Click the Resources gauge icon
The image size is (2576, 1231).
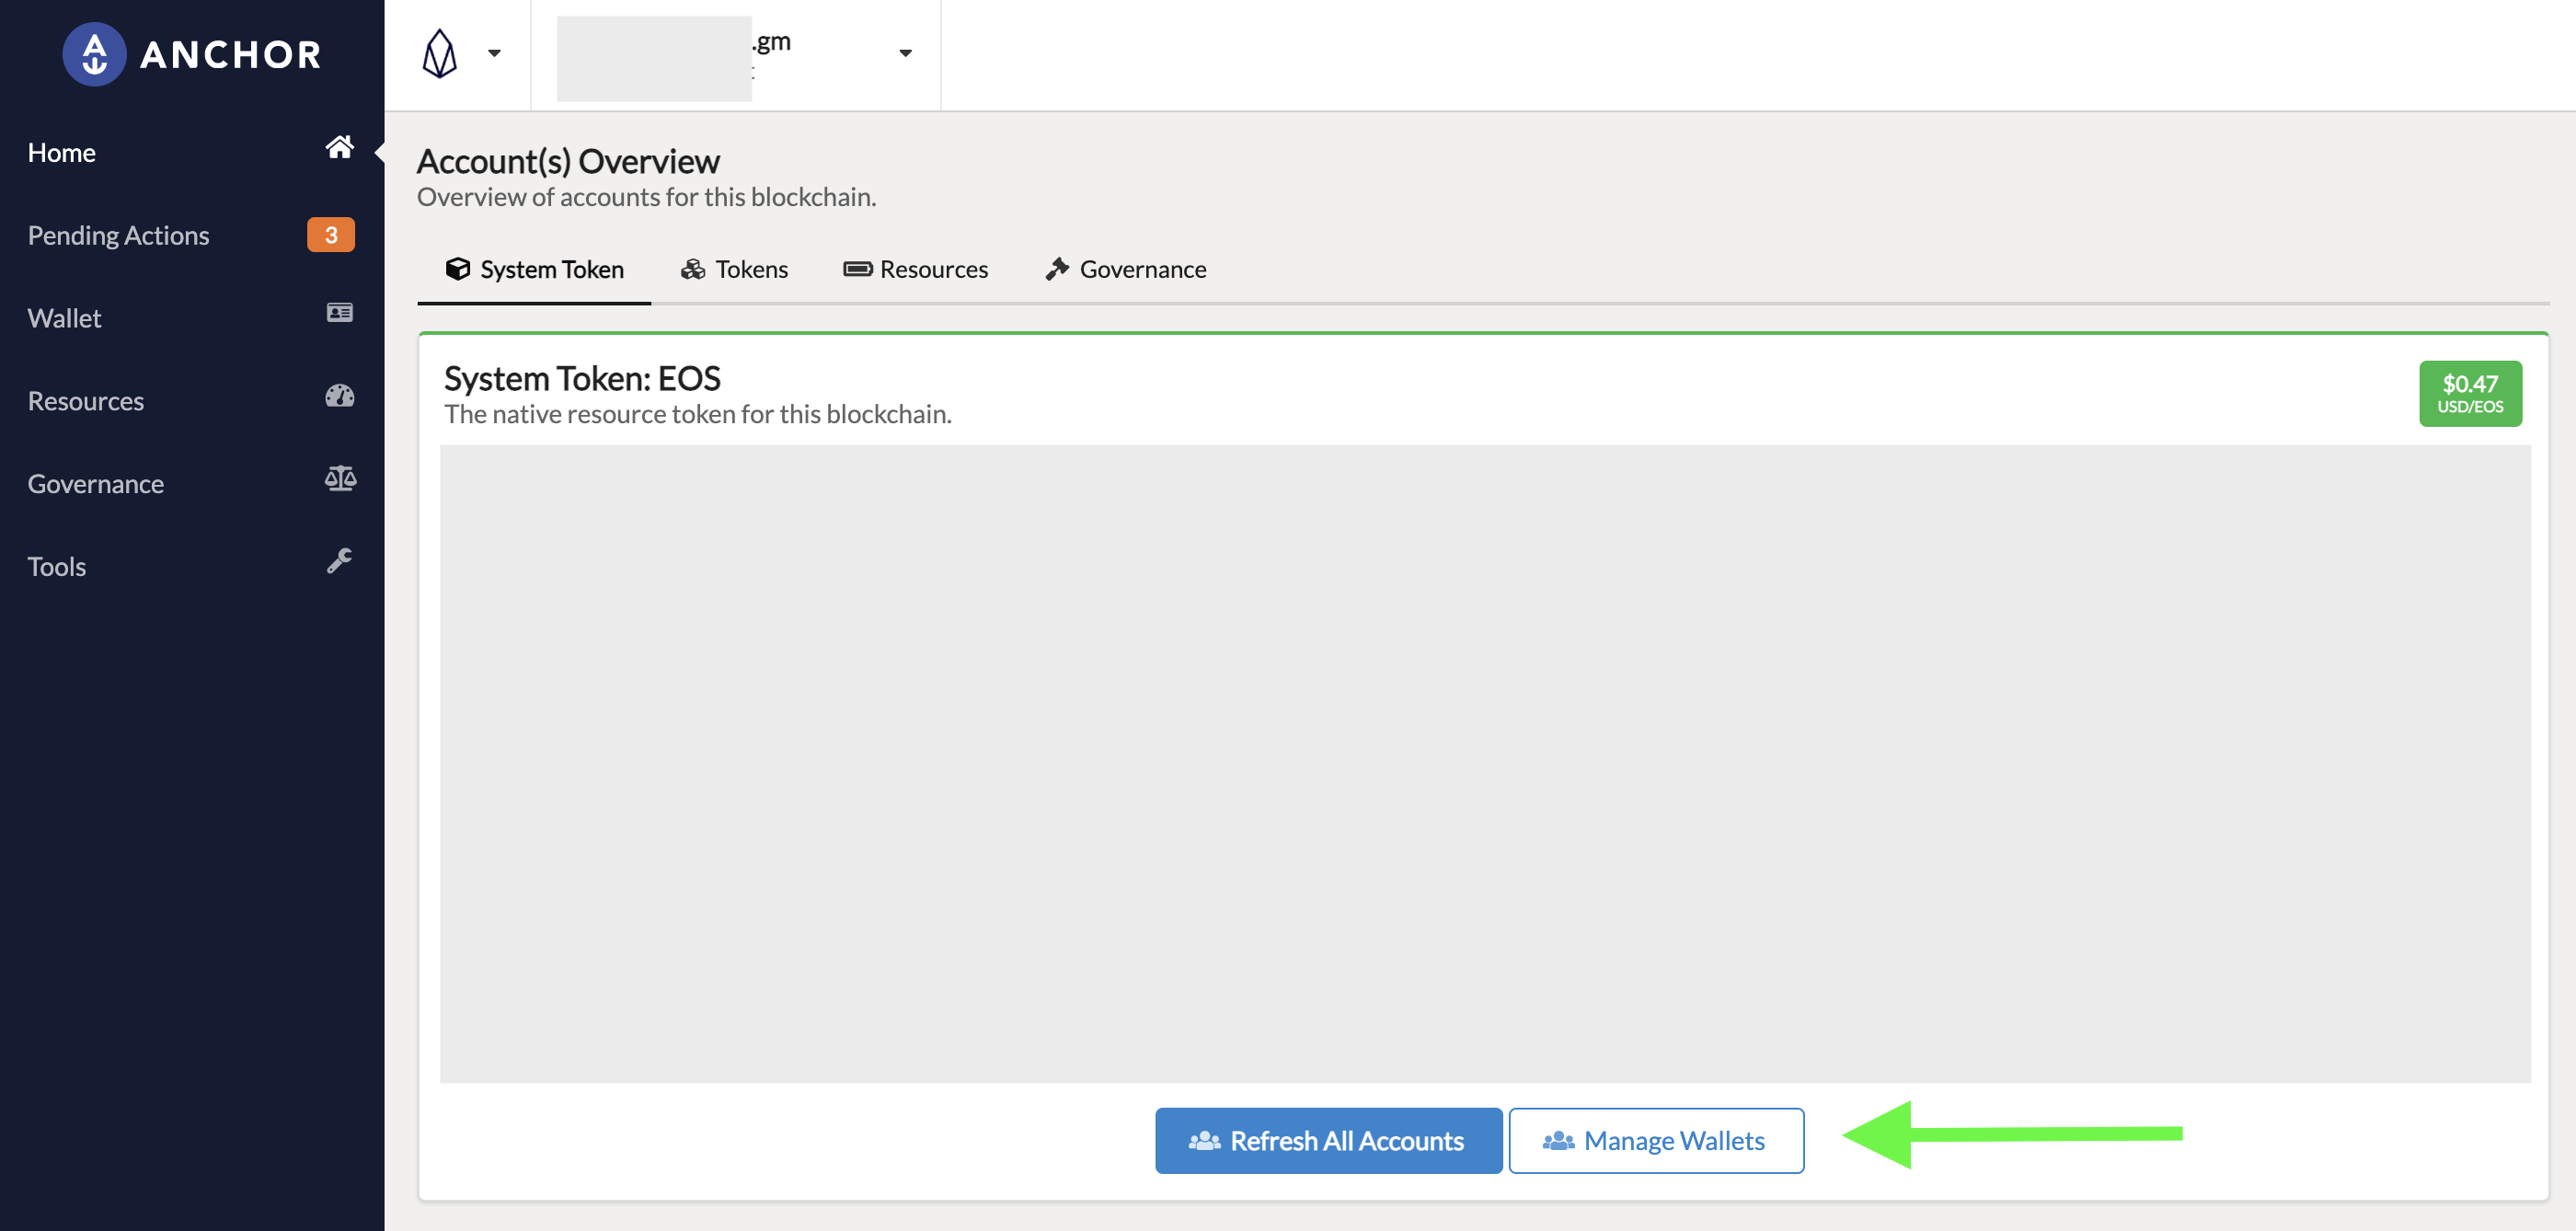point(339,396)
